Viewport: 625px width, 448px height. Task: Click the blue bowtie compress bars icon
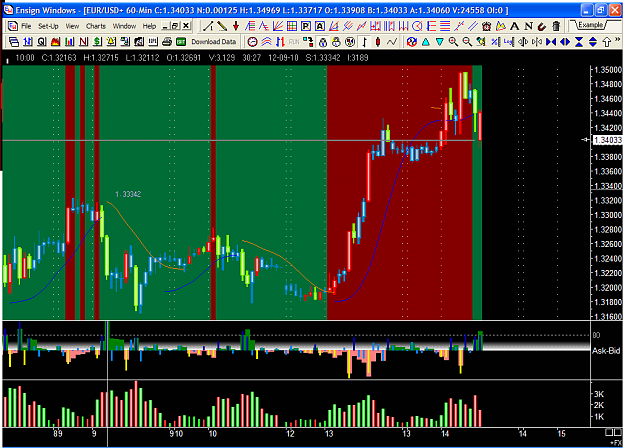coord(551,42)
